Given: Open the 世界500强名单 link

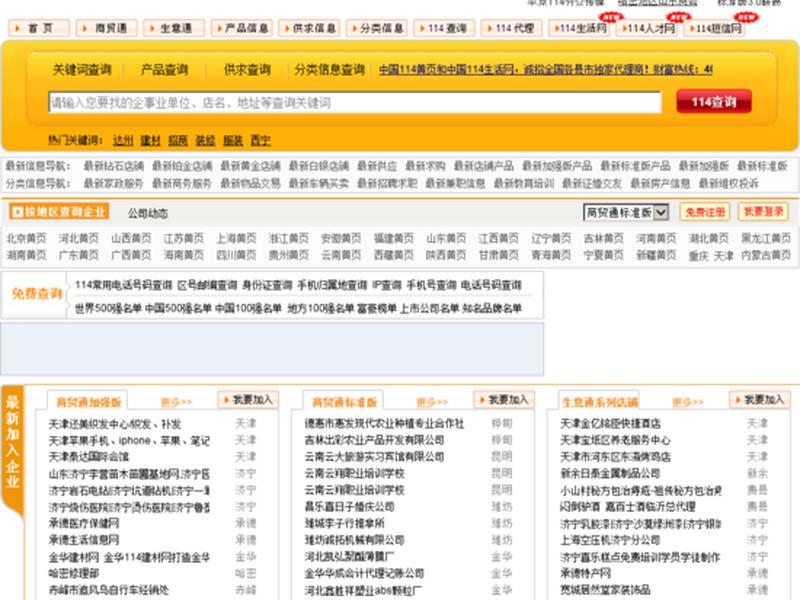Looking at the screenshot, I should pyautogui.click(x=108, y=308).
